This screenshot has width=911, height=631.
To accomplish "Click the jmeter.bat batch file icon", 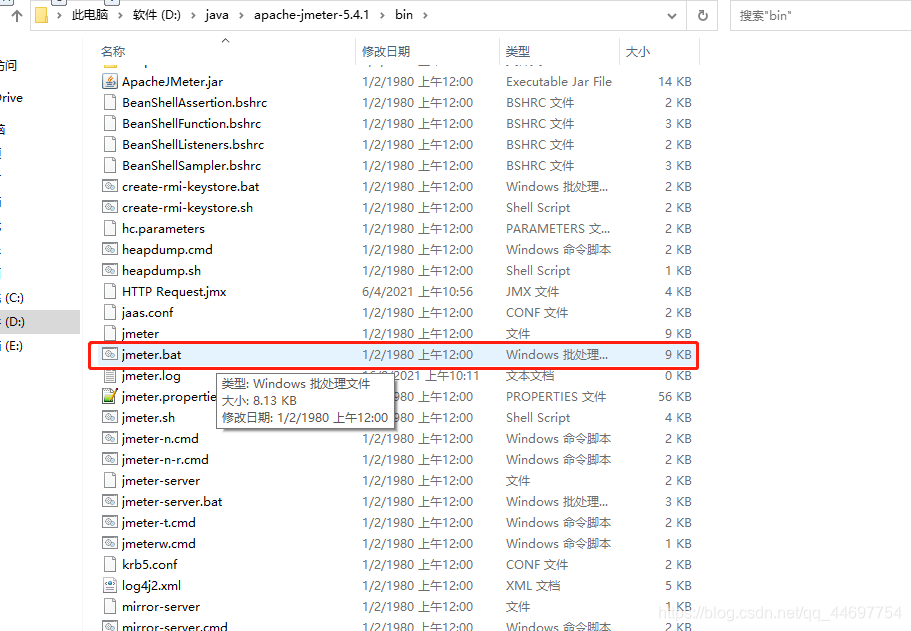I will click(x=110, y=354).
